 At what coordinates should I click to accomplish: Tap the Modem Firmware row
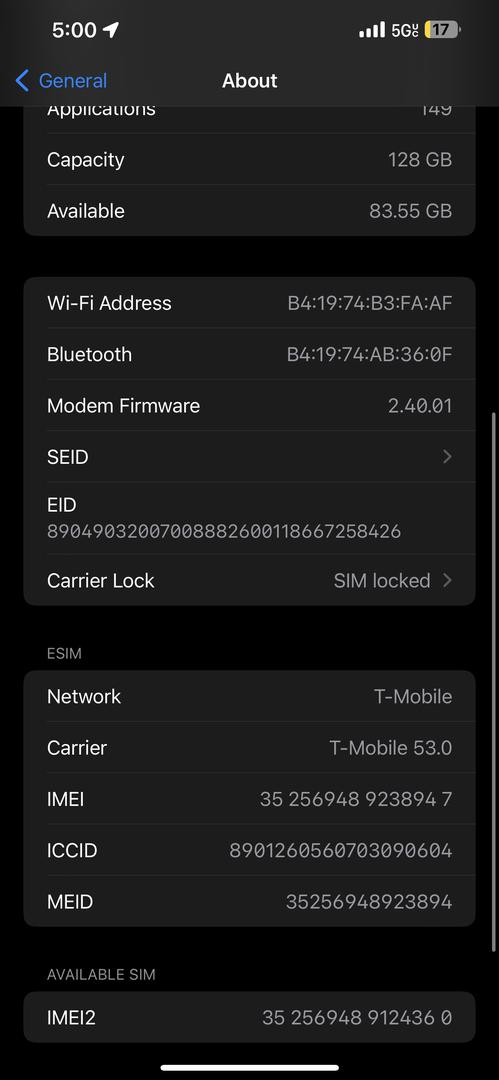(x=250, y=406)
